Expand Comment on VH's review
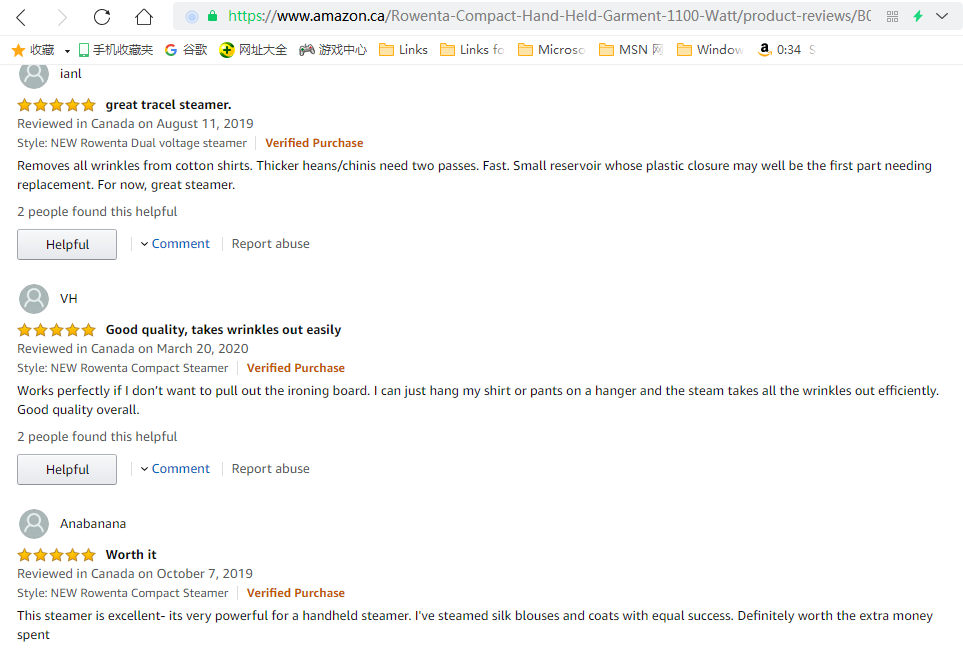 (x=175, y=469)
